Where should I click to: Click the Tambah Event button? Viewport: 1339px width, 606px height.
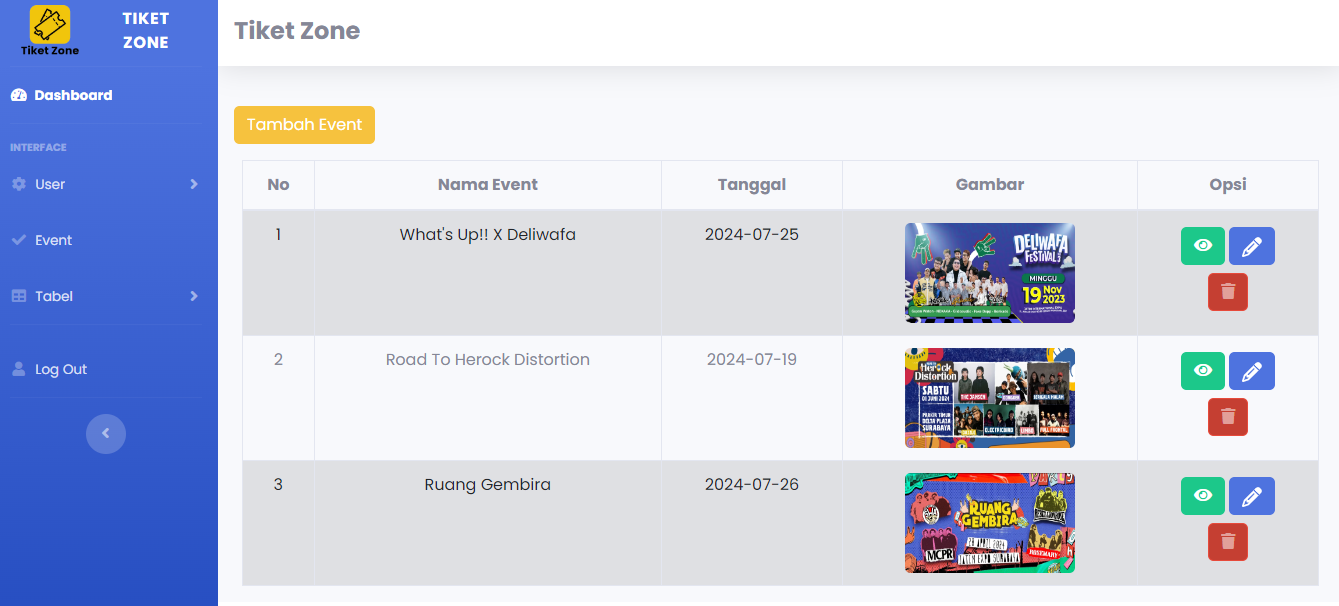pyautogui.click(x=304, y=125)
